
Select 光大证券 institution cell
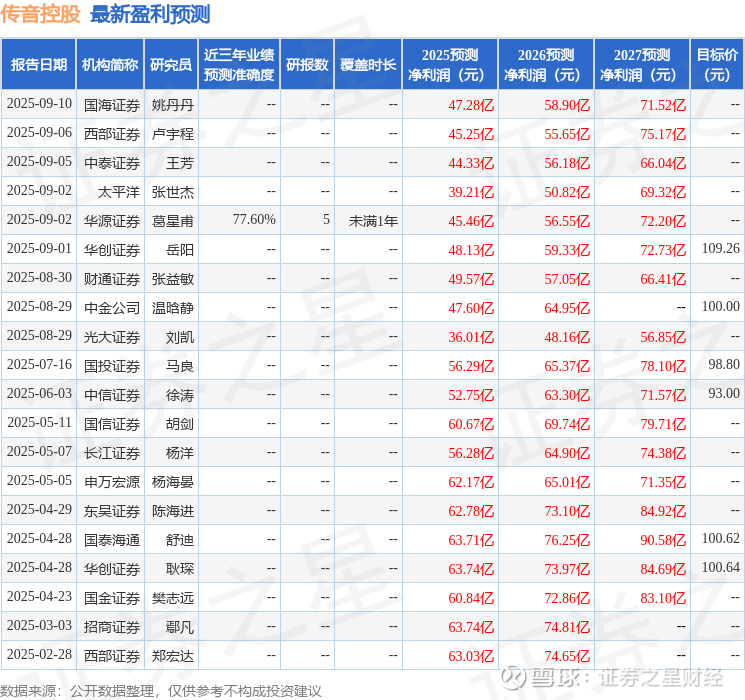click(x=112, y=337)
